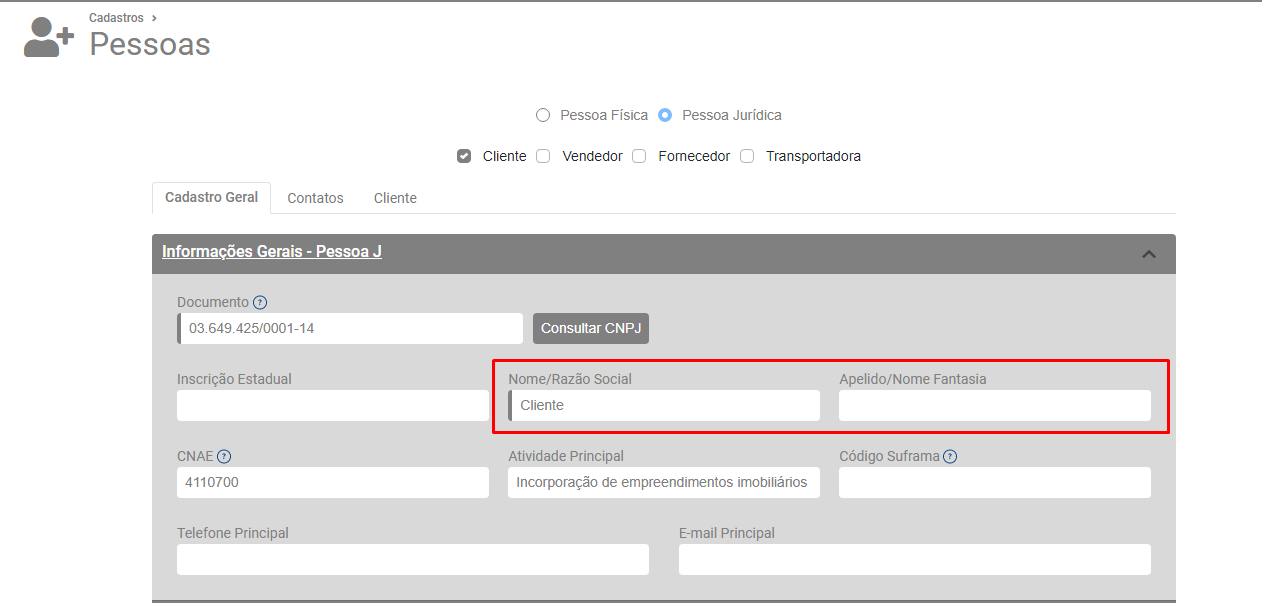Select the Pessoa Jurídica radio button
1262x603 pixels.
point(665,115)
